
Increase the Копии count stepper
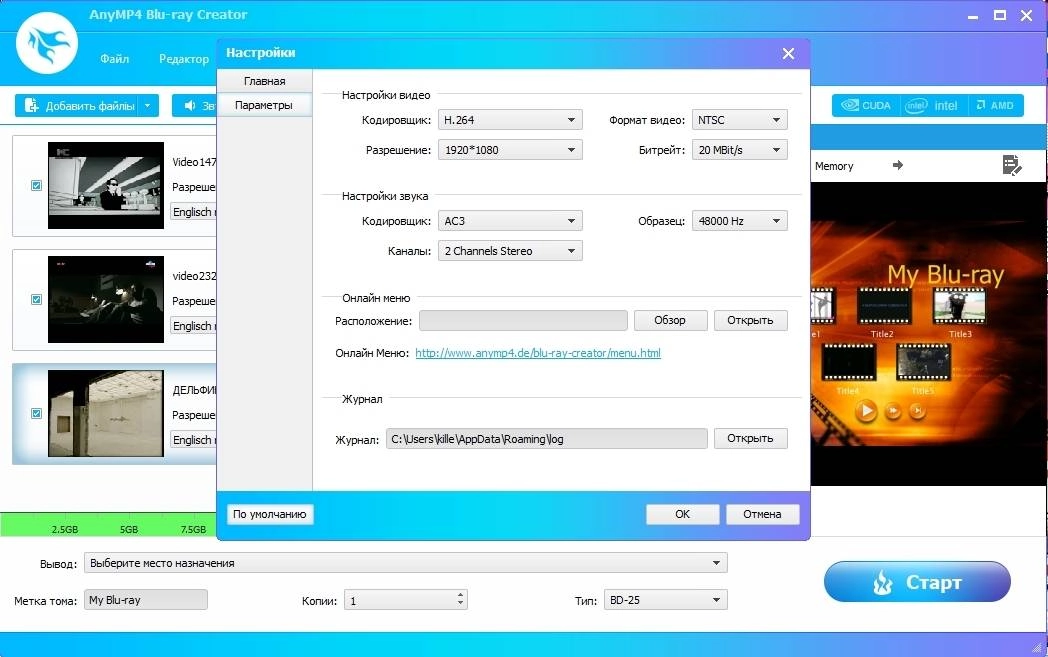(x=461, y=595)
